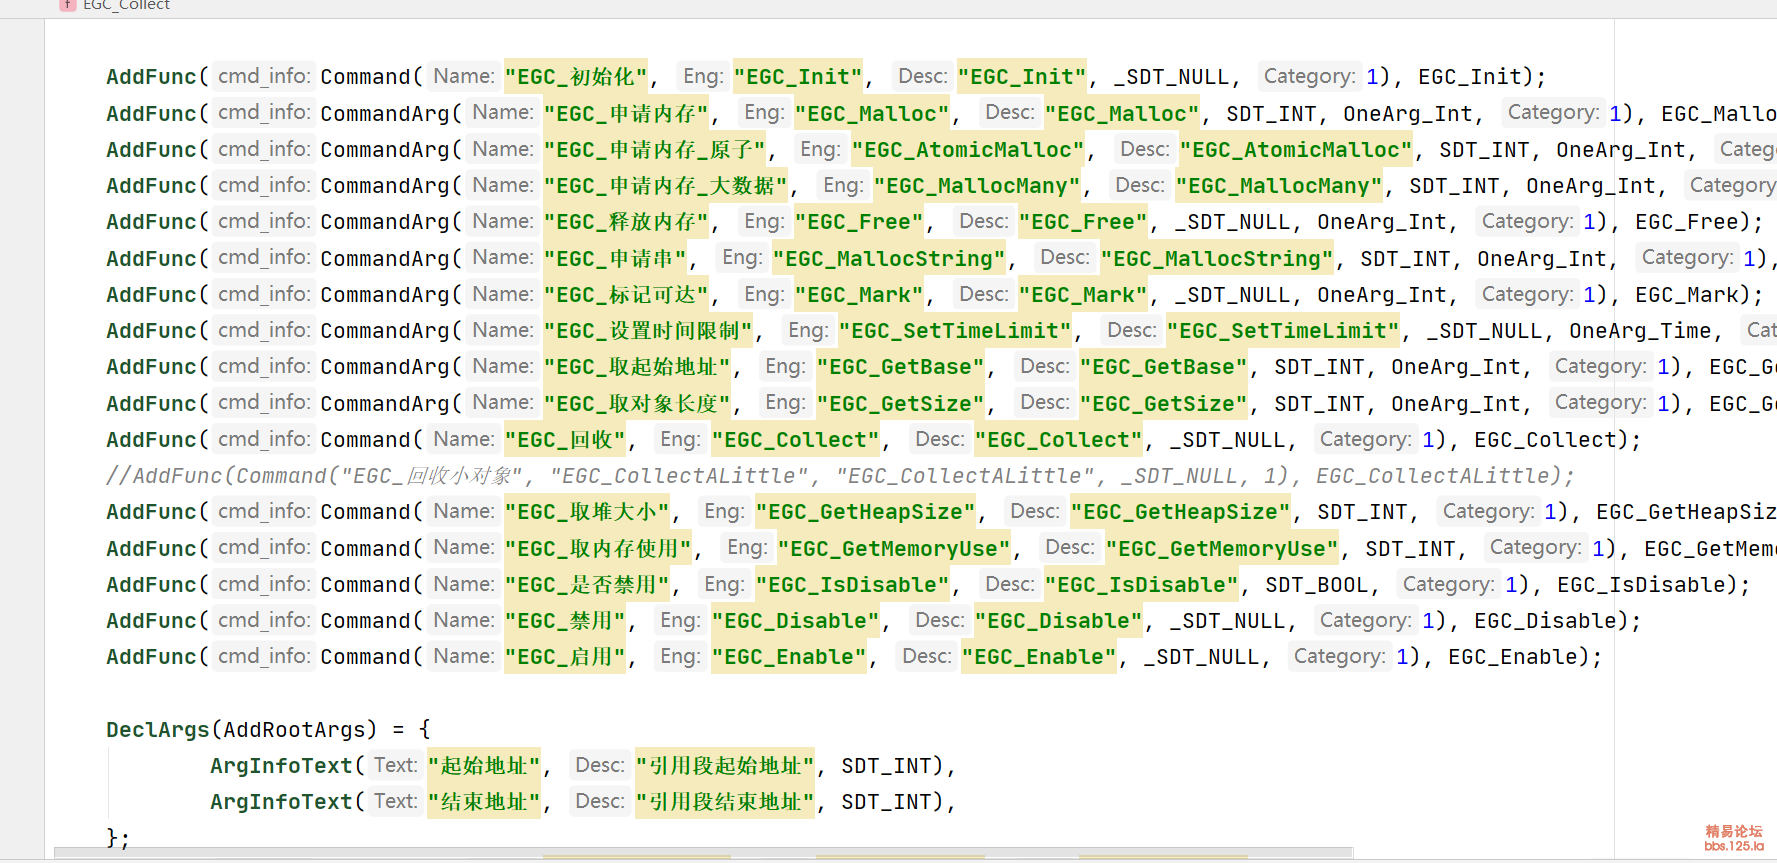Click the "EGC_Enable" Eng string
The width and height of the screenshot is (1777, 863).
(788, 657)
